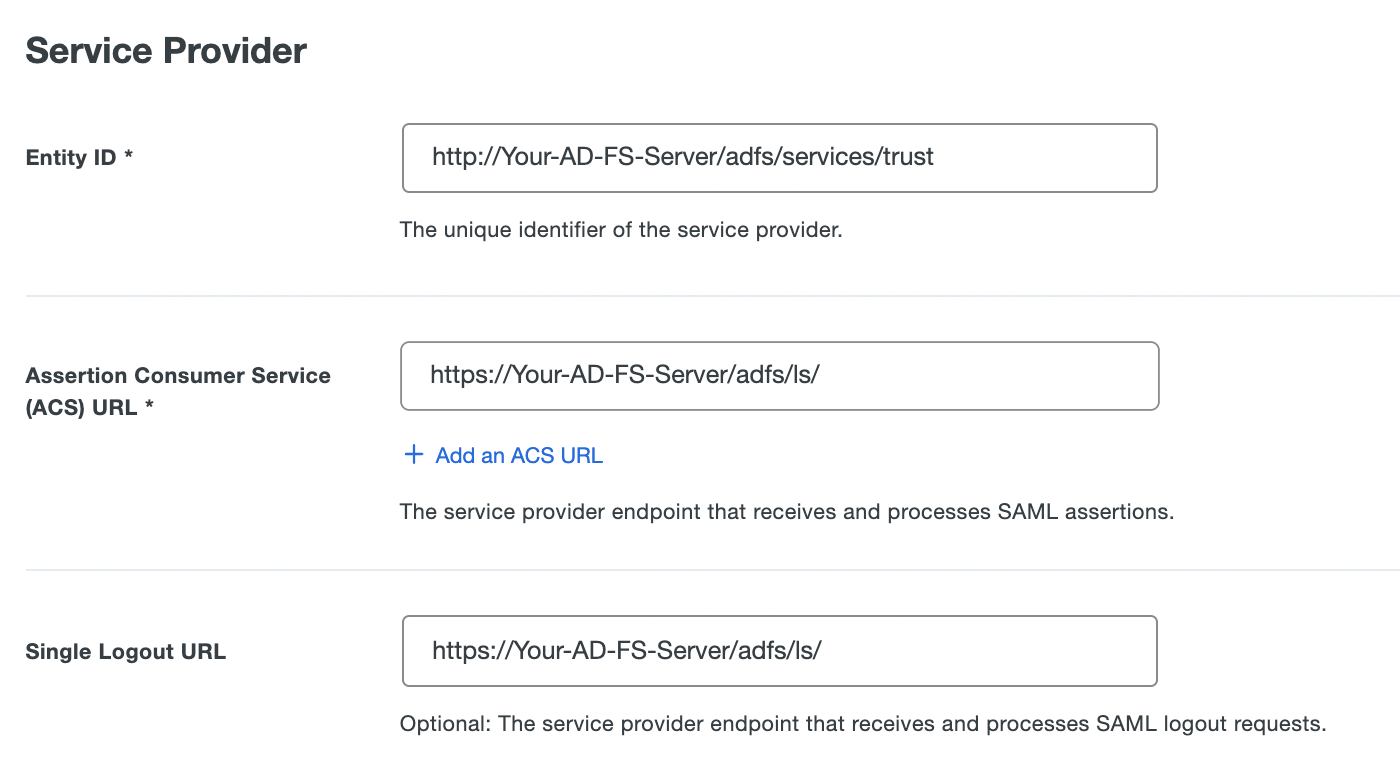This screenshot has height=776, width=1400.
Task: Click the unique identifier helper text
Action: 620,230
